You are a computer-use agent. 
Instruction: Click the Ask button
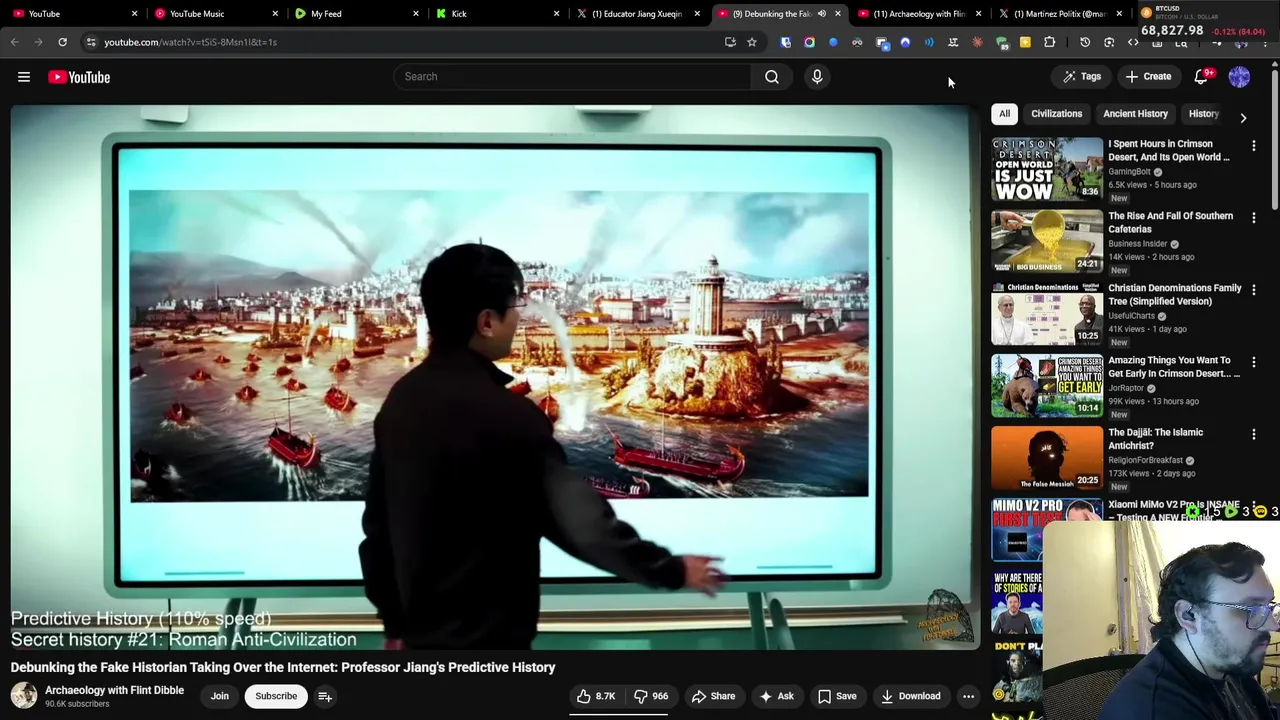pyautogui.click(x=776, y=696)
